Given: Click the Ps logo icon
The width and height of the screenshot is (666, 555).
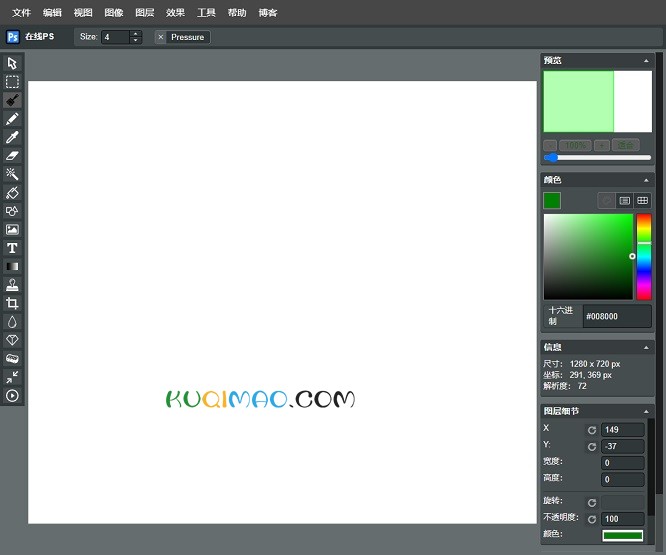Looking at the screenshot, I should (13, 37).
